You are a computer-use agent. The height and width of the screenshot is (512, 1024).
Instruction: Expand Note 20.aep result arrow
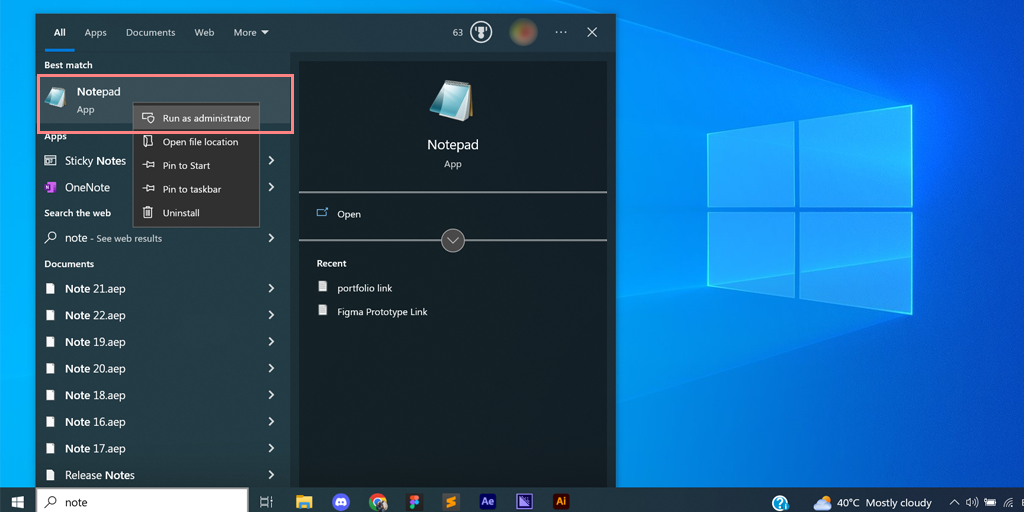pos(272,369)
